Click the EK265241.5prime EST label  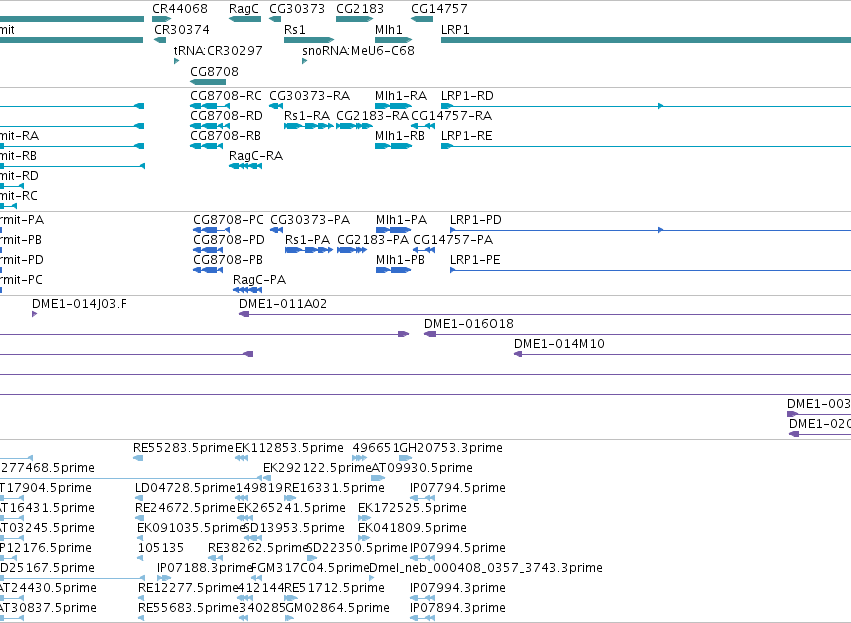[291, 508]
